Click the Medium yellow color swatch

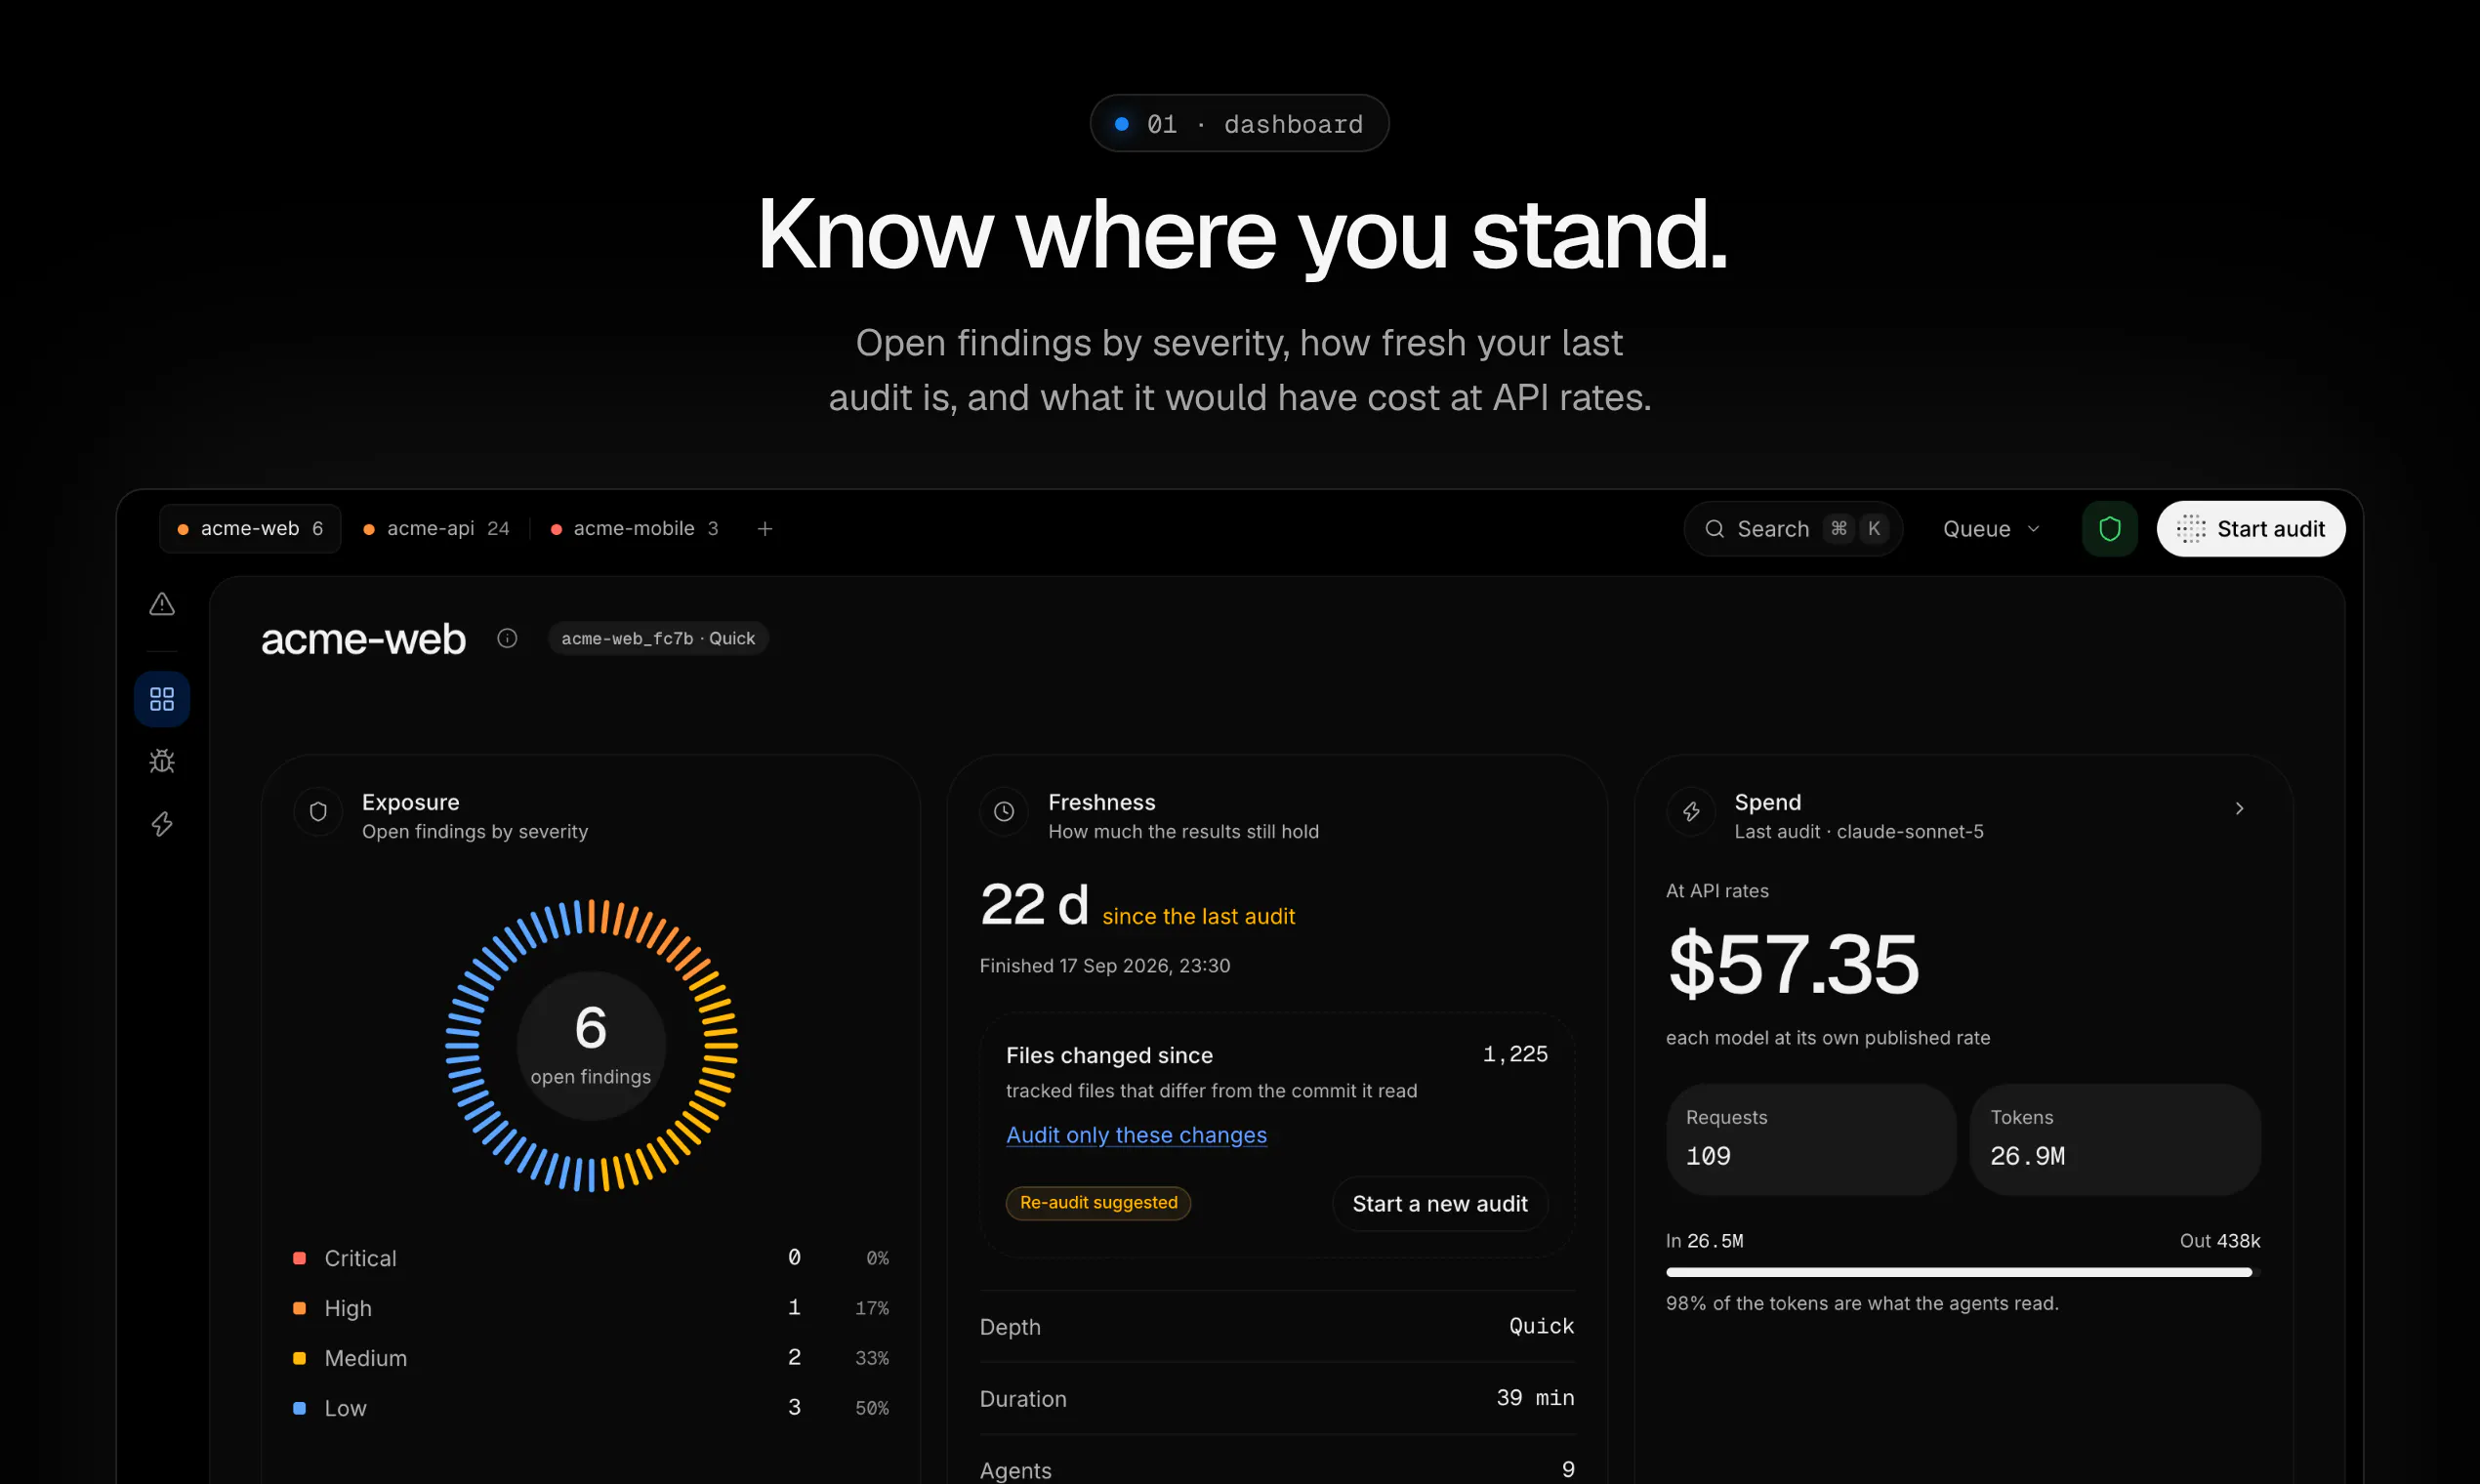click(299, 1358)
